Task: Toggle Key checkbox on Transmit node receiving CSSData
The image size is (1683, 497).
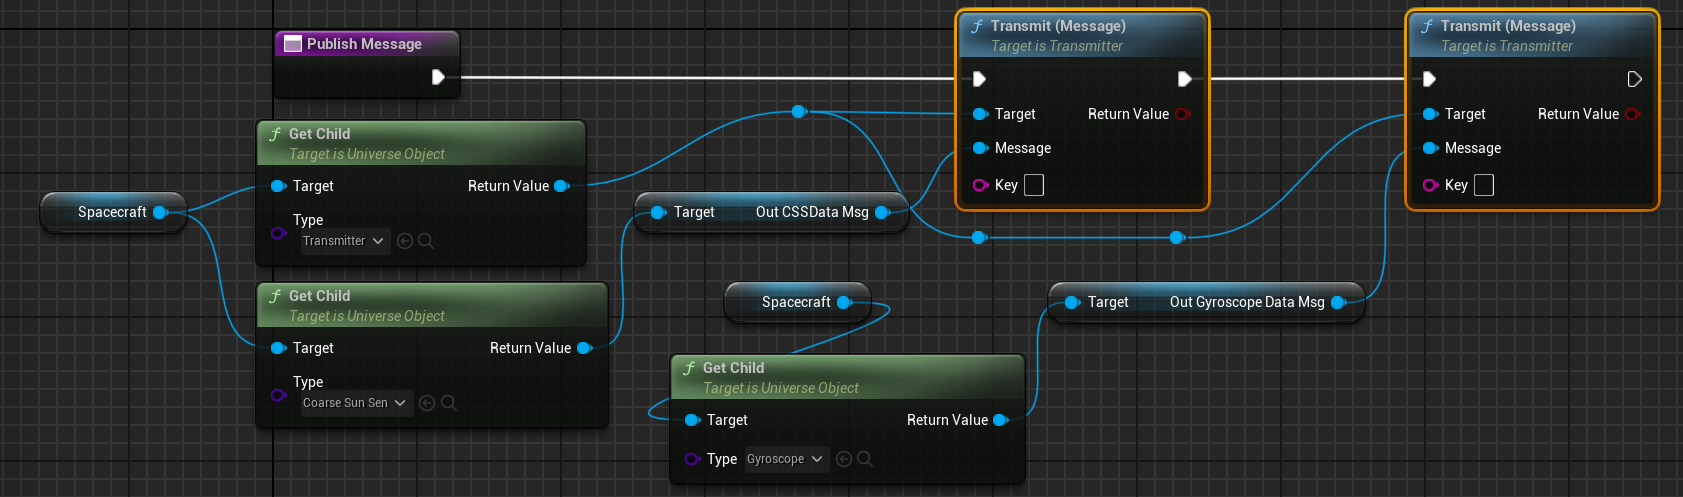Action: 1034,185
